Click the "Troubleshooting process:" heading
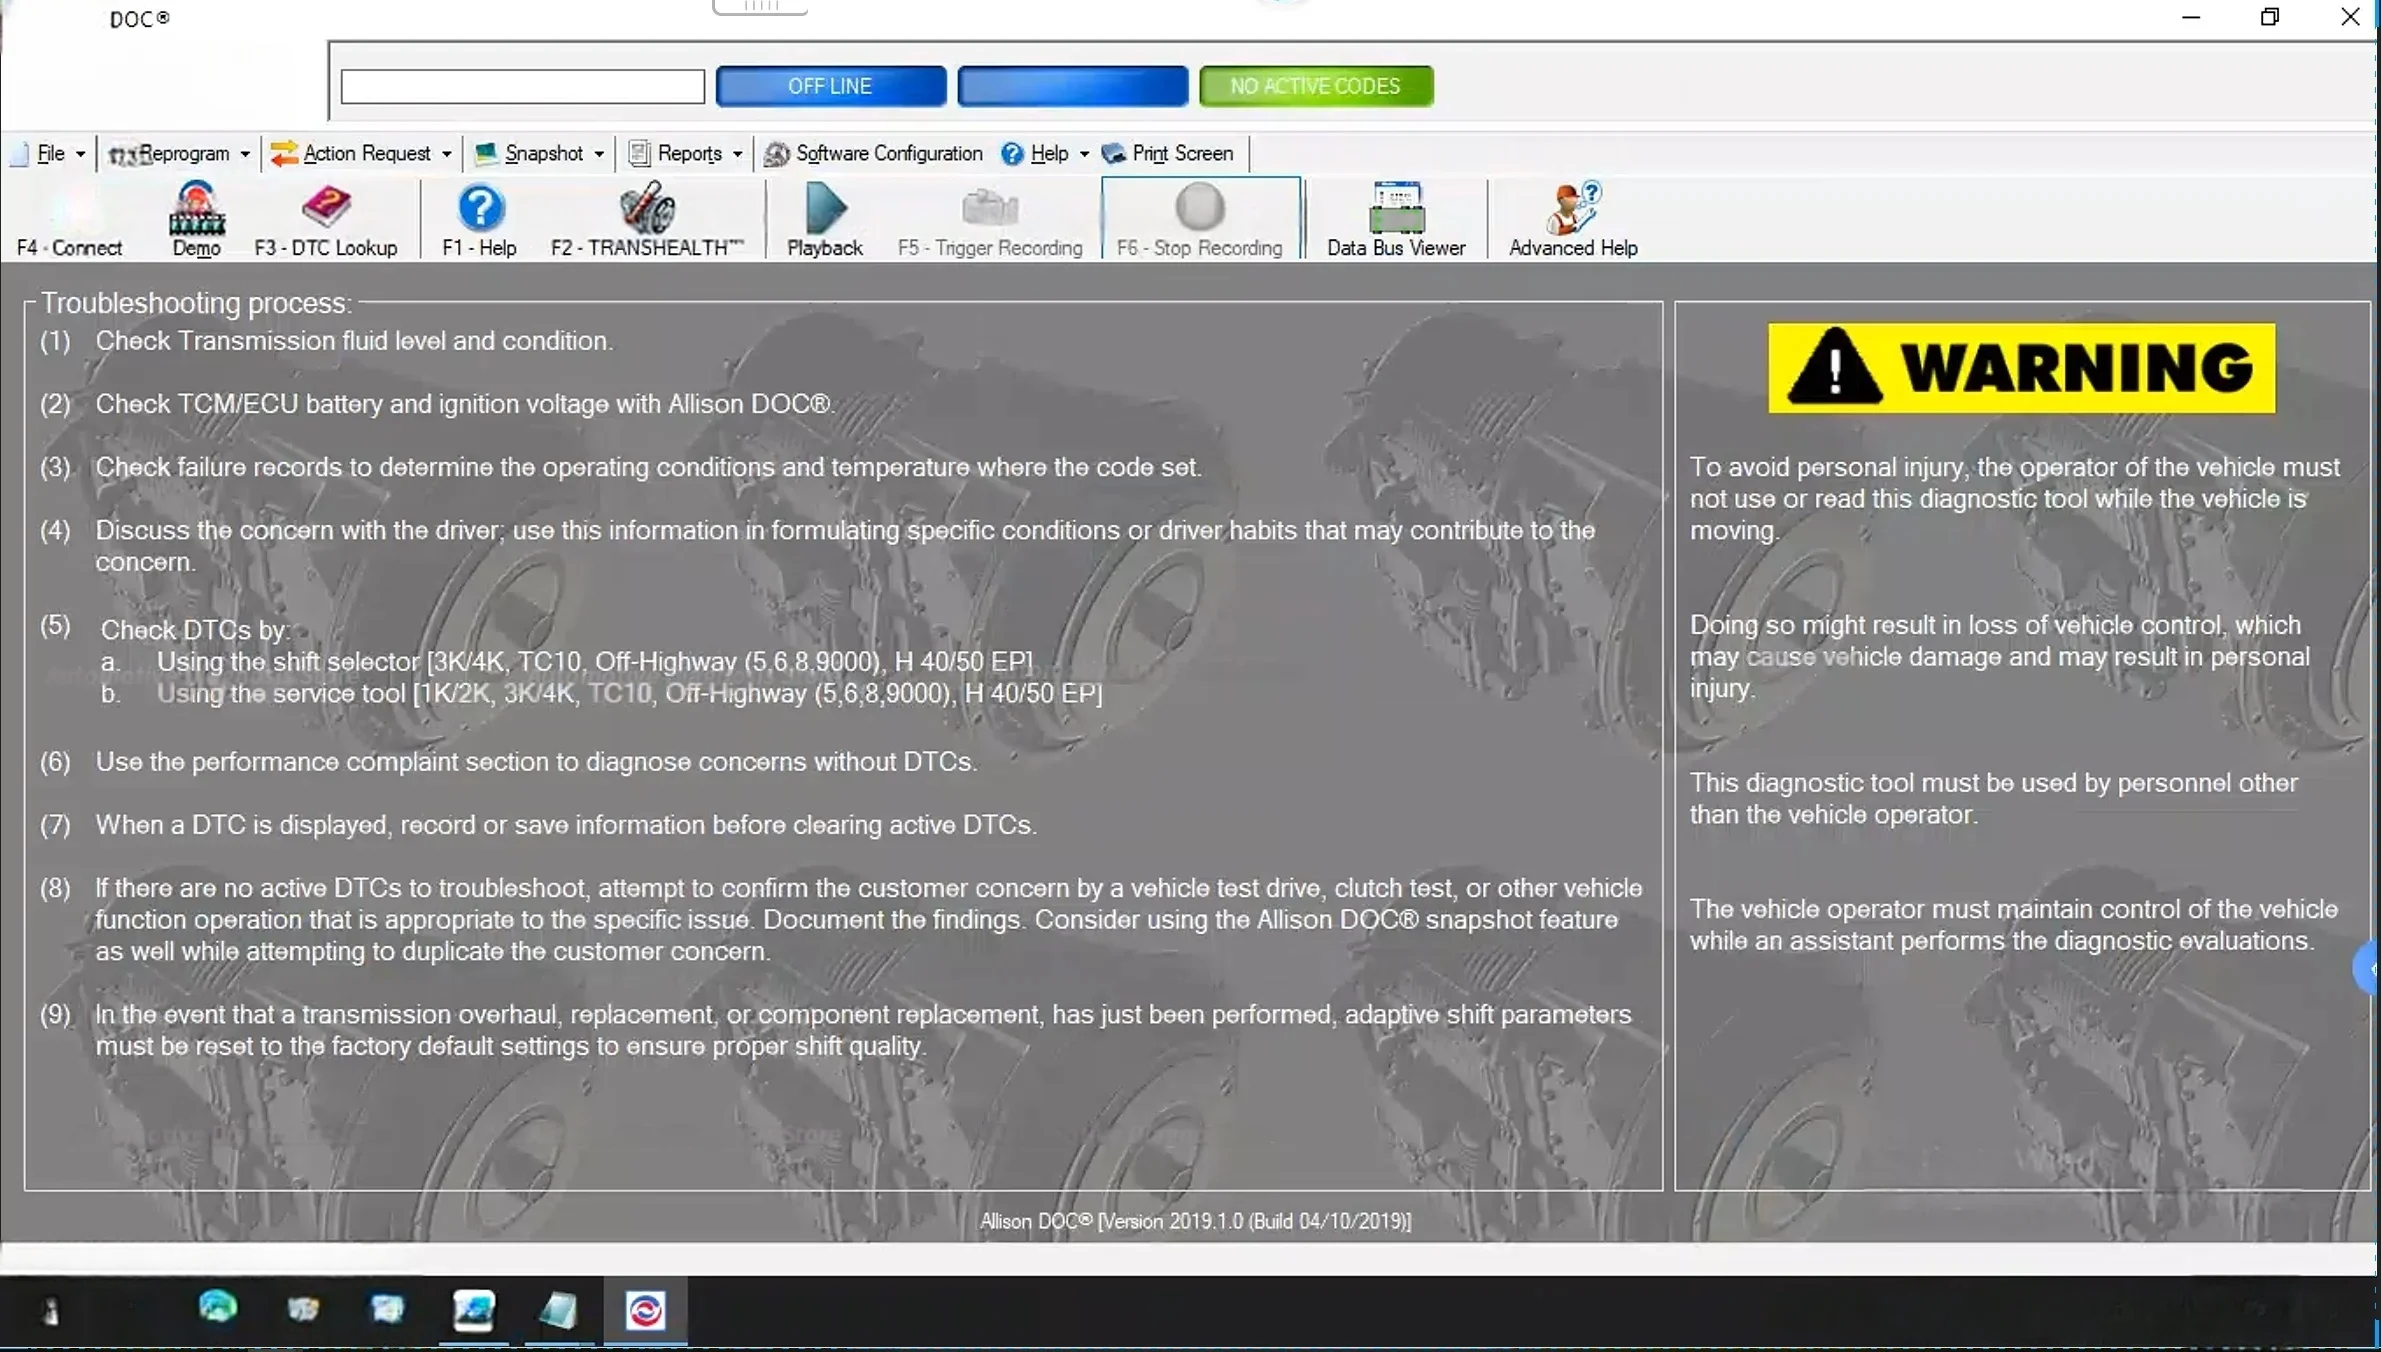Image resolution: width=2381 pixels, height=1352 pixels. (196, 303)
